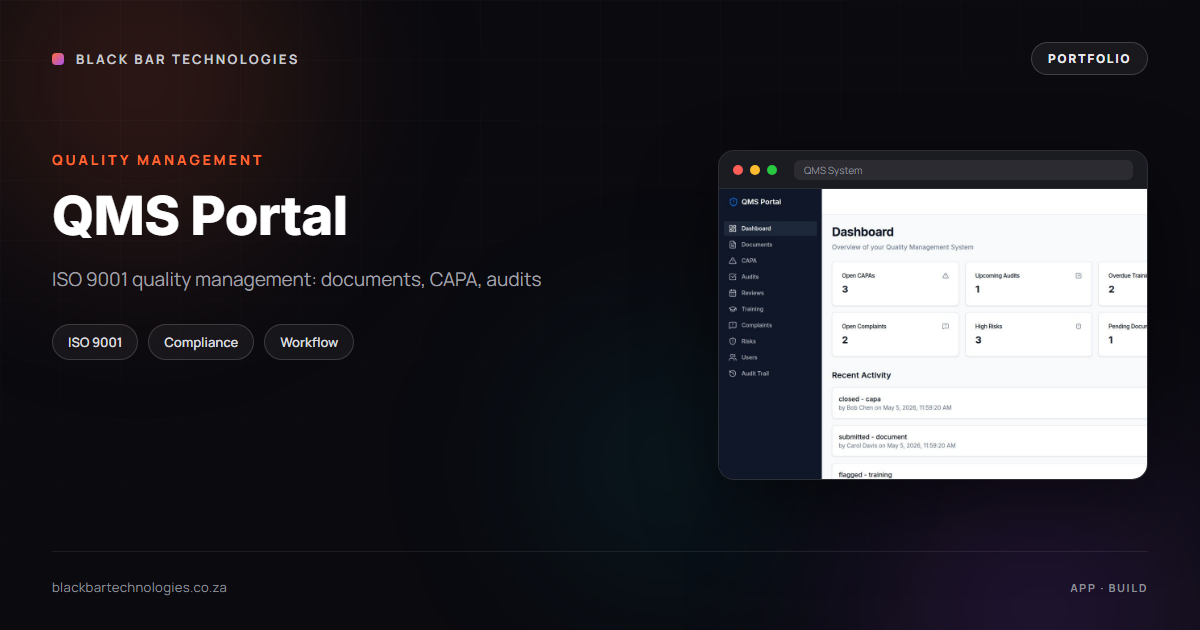
Task: Click the 'by Bob Chen on May 5' line
Action: pyautogui.click(x=895, y=408)
